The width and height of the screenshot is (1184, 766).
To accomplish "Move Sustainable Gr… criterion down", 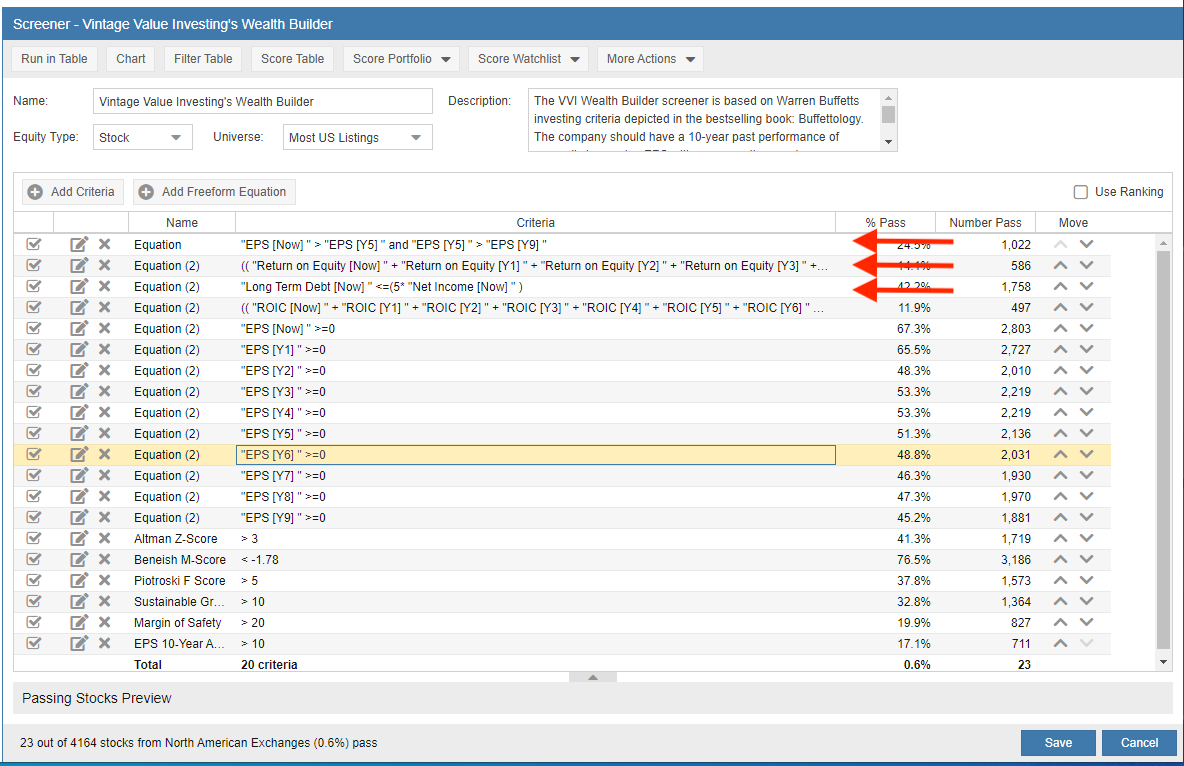I will [x=1087, y=602].
